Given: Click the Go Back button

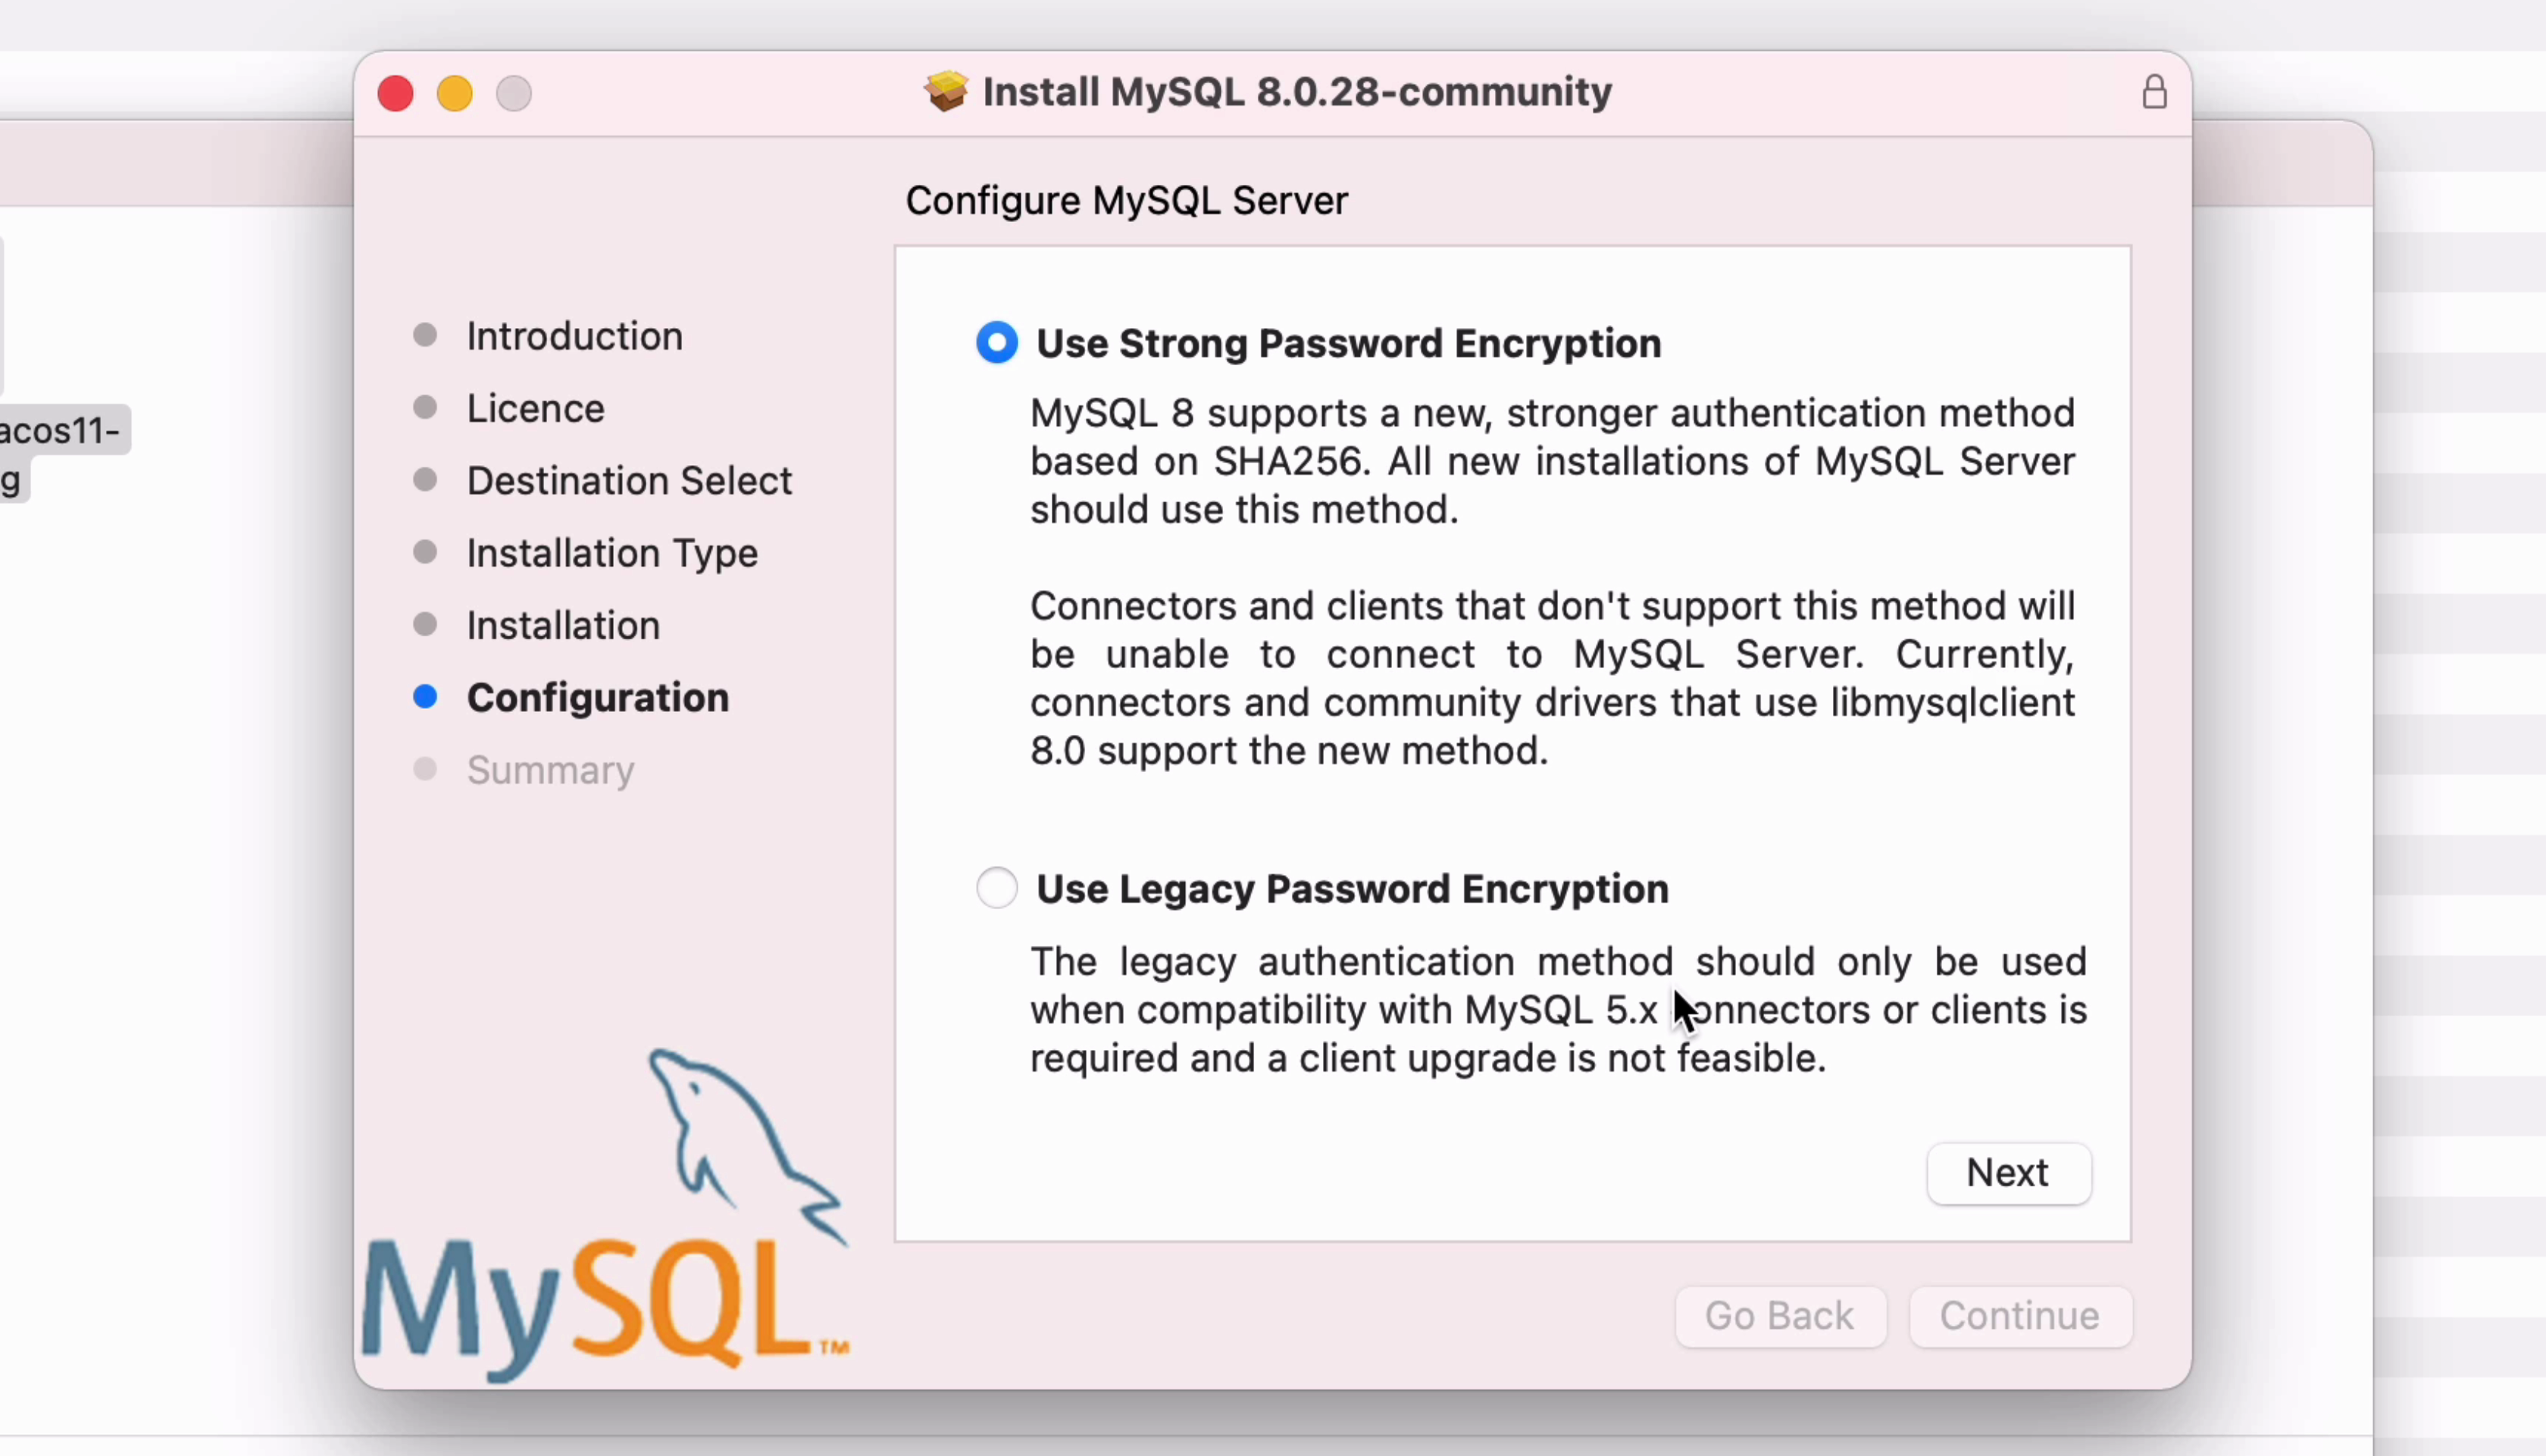Looking at the screenshot, I should pos(1780,1316).
